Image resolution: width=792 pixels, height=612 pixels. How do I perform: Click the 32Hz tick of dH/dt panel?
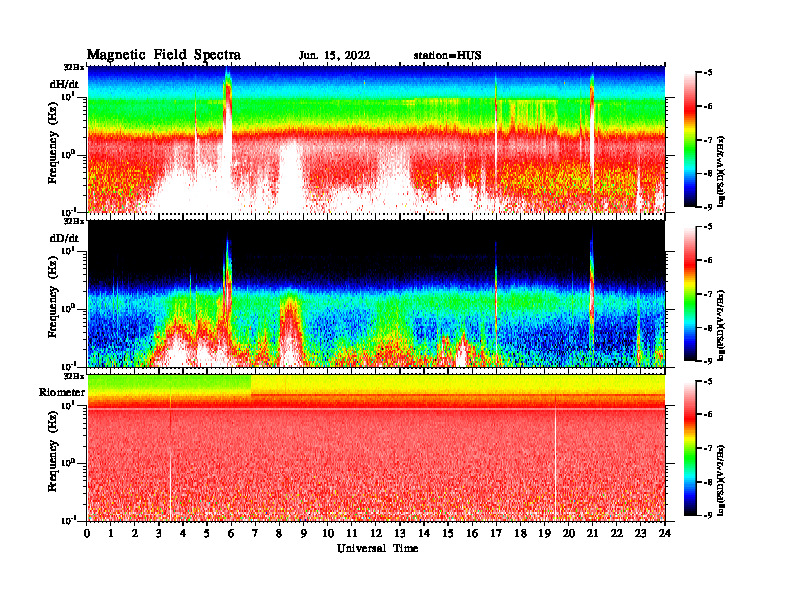click(73, 66)
